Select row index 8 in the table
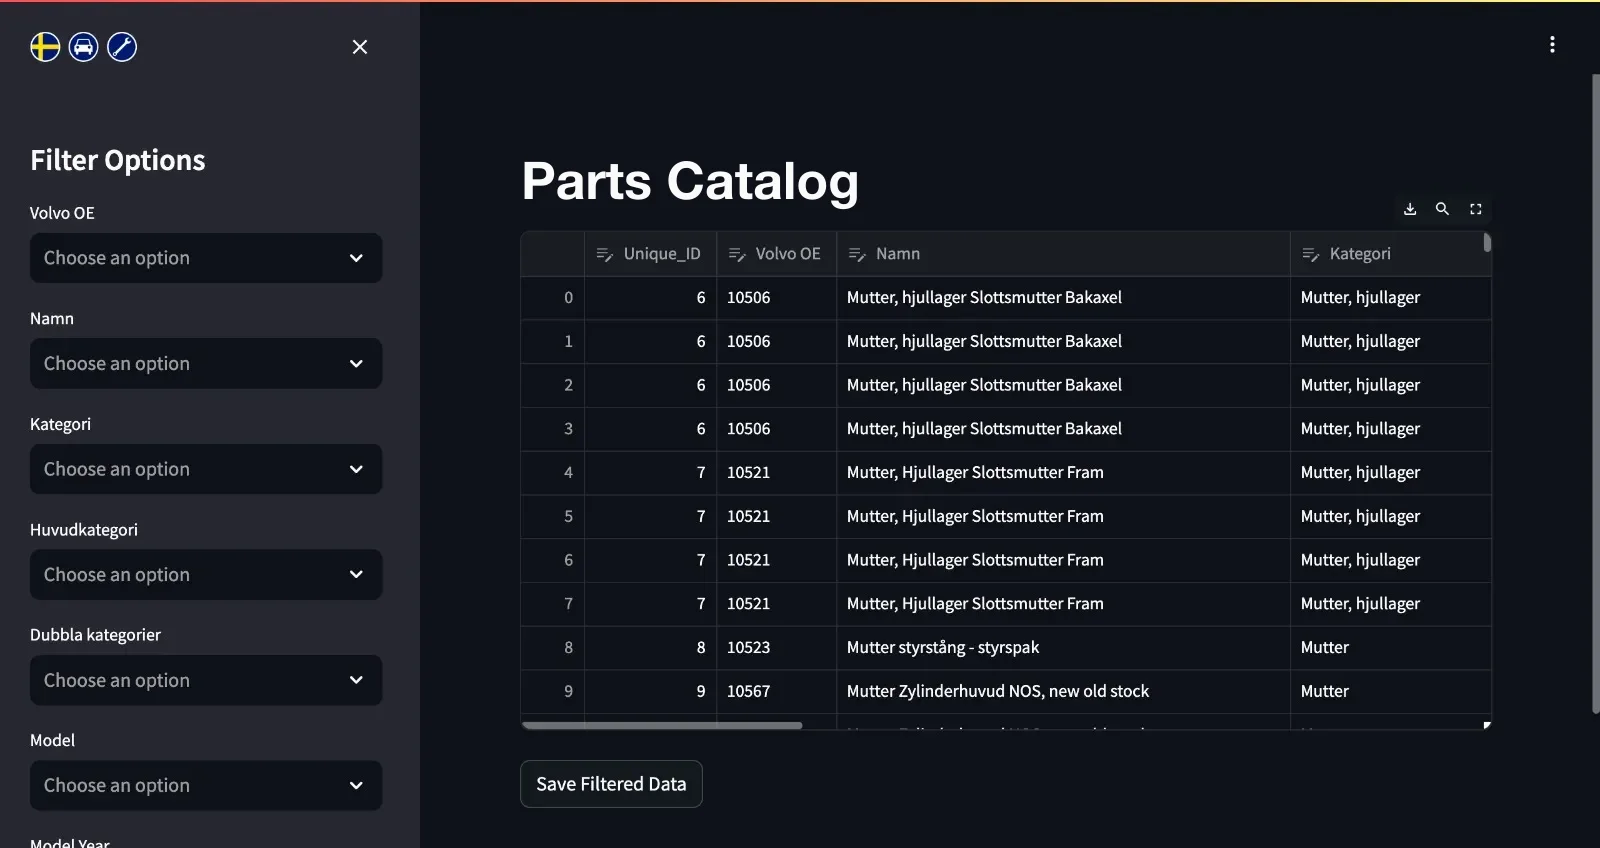 point(553,648)
